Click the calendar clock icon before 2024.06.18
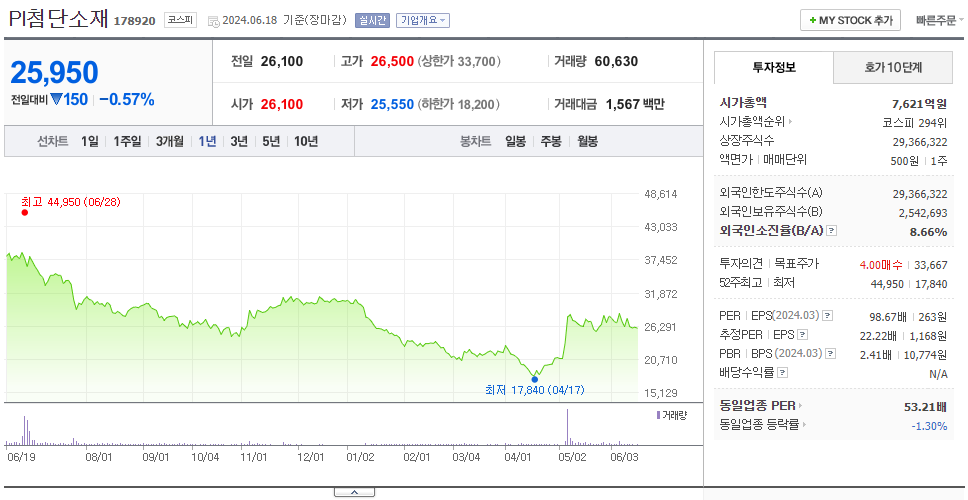968x500 pixels. pyautogui.click(x=214, y=21)
